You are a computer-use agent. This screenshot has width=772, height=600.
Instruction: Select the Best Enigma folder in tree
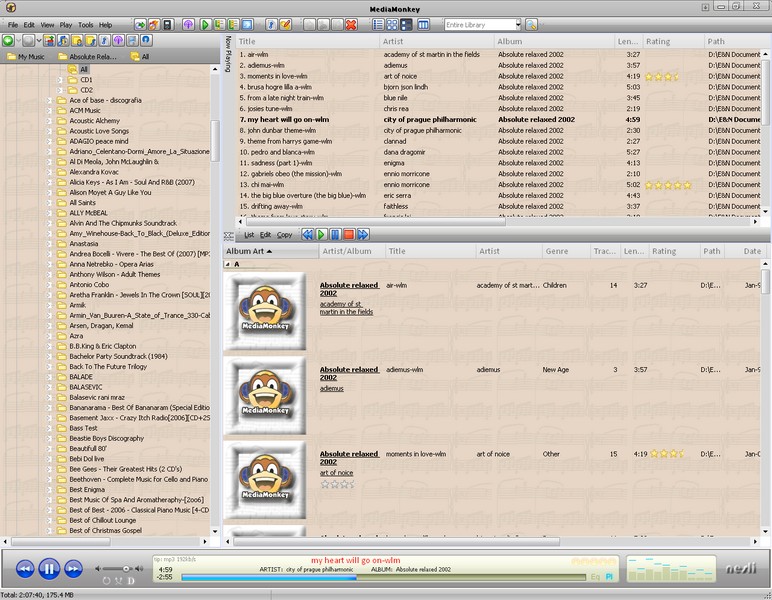(x=87, y=490)
